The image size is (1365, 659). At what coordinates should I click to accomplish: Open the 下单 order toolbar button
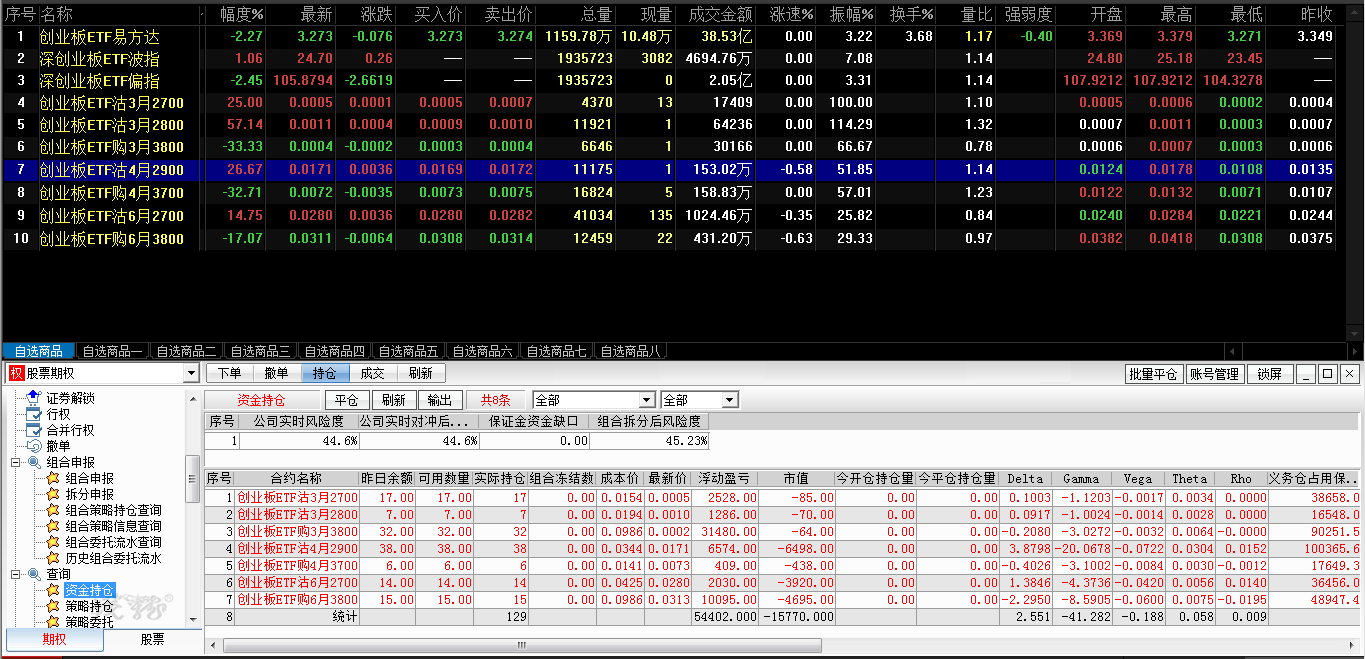[x=229, y=373]
